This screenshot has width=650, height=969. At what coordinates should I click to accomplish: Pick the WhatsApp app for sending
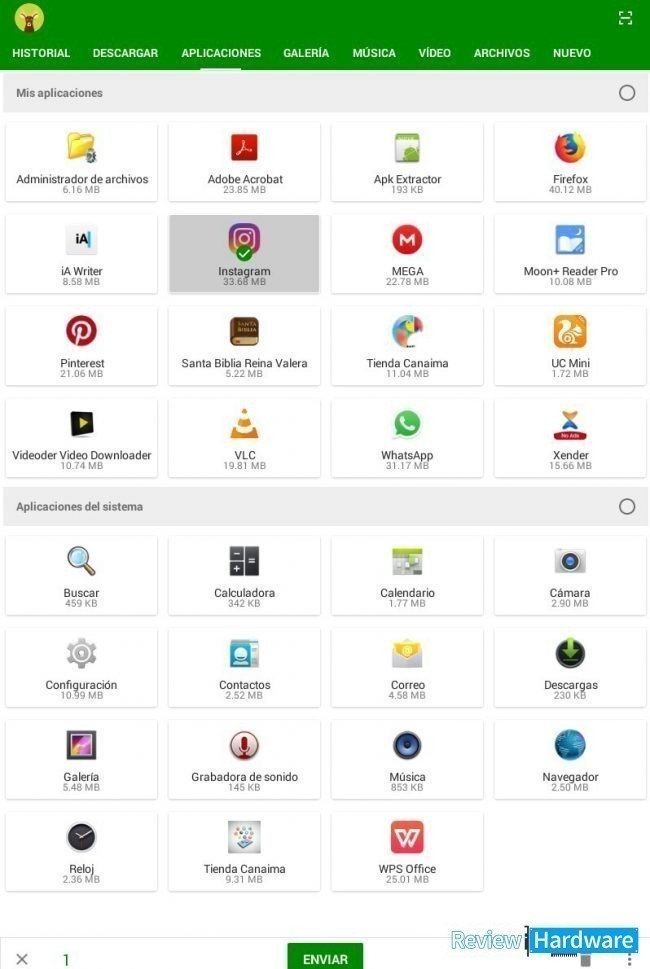pos(407,438)
